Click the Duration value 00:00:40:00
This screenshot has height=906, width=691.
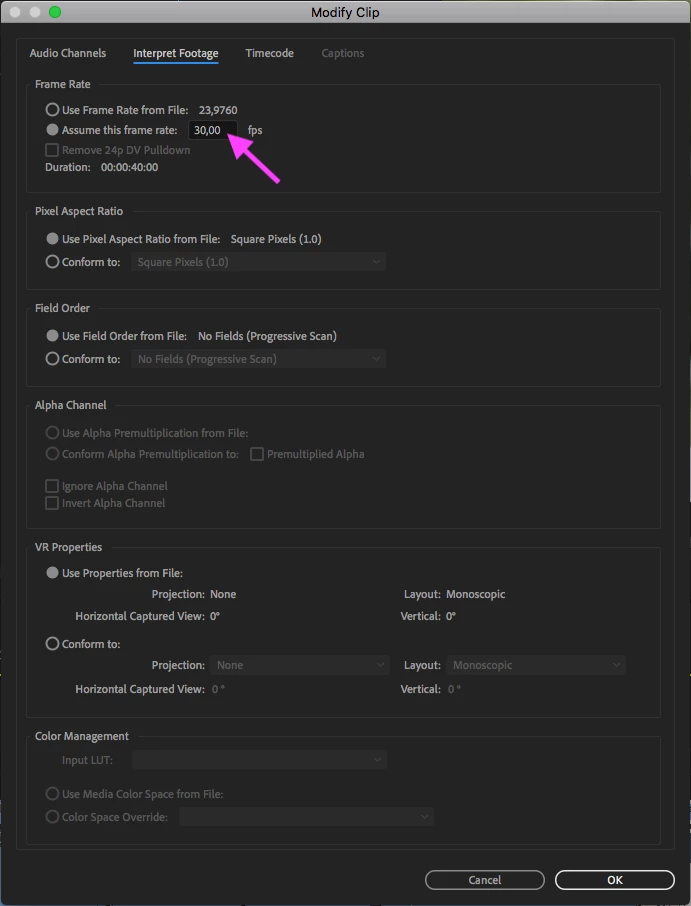click(x=129, y=167)
